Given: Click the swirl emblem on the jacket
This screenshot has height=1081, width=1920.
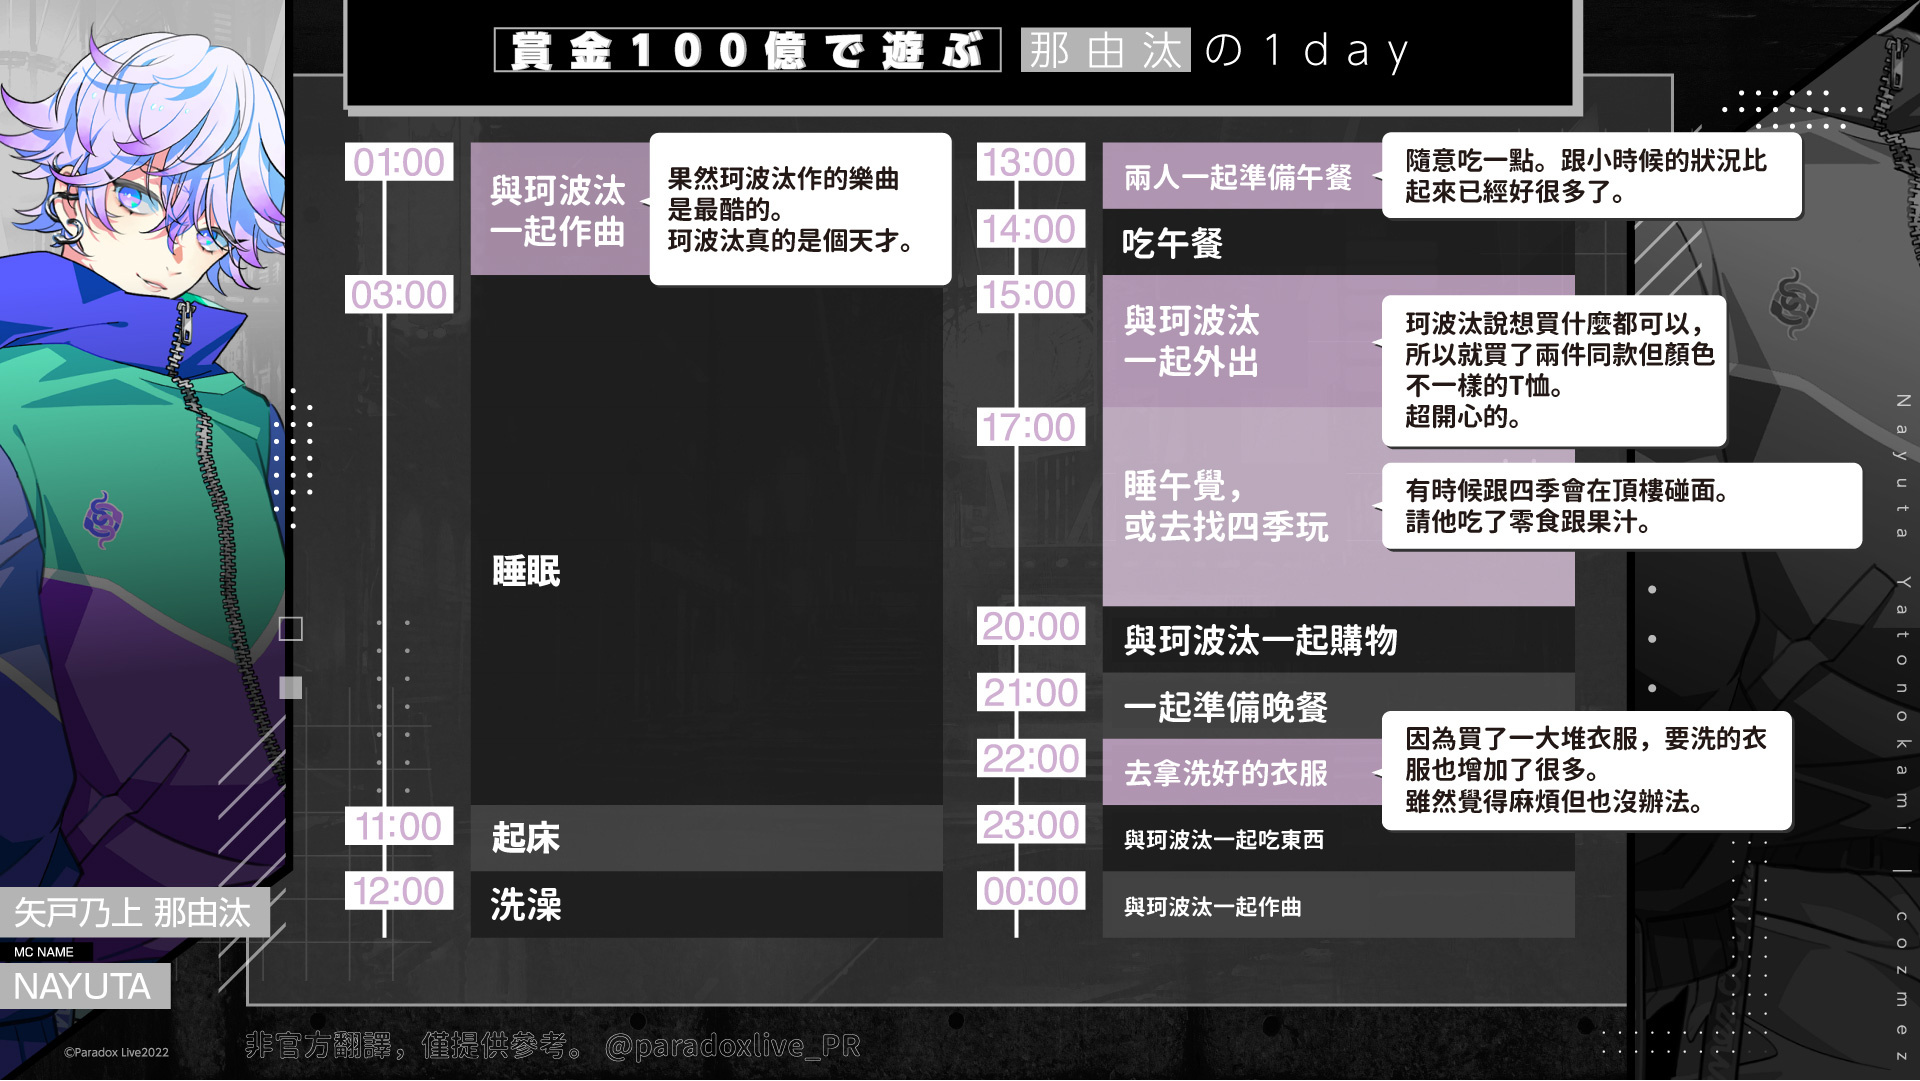Looking at the screenshot, I should [x=103, y=518].
